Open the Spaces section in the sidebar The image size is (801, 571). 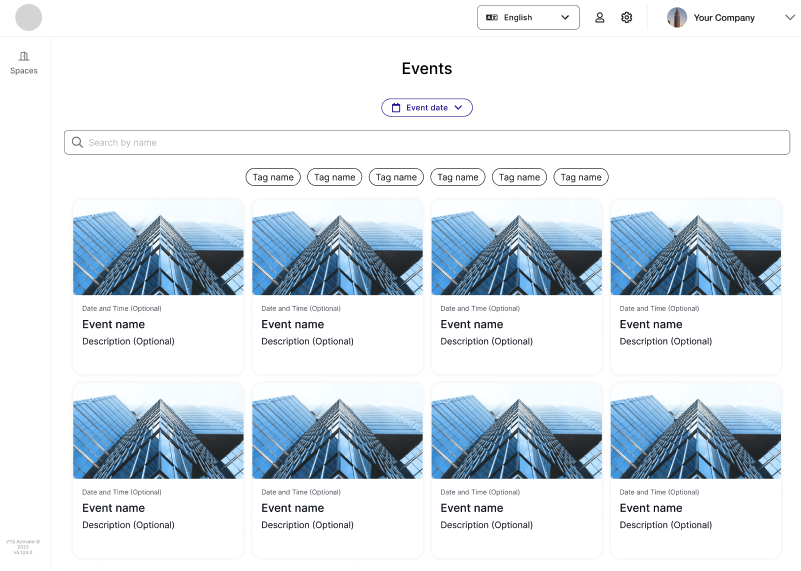(23, 63)
